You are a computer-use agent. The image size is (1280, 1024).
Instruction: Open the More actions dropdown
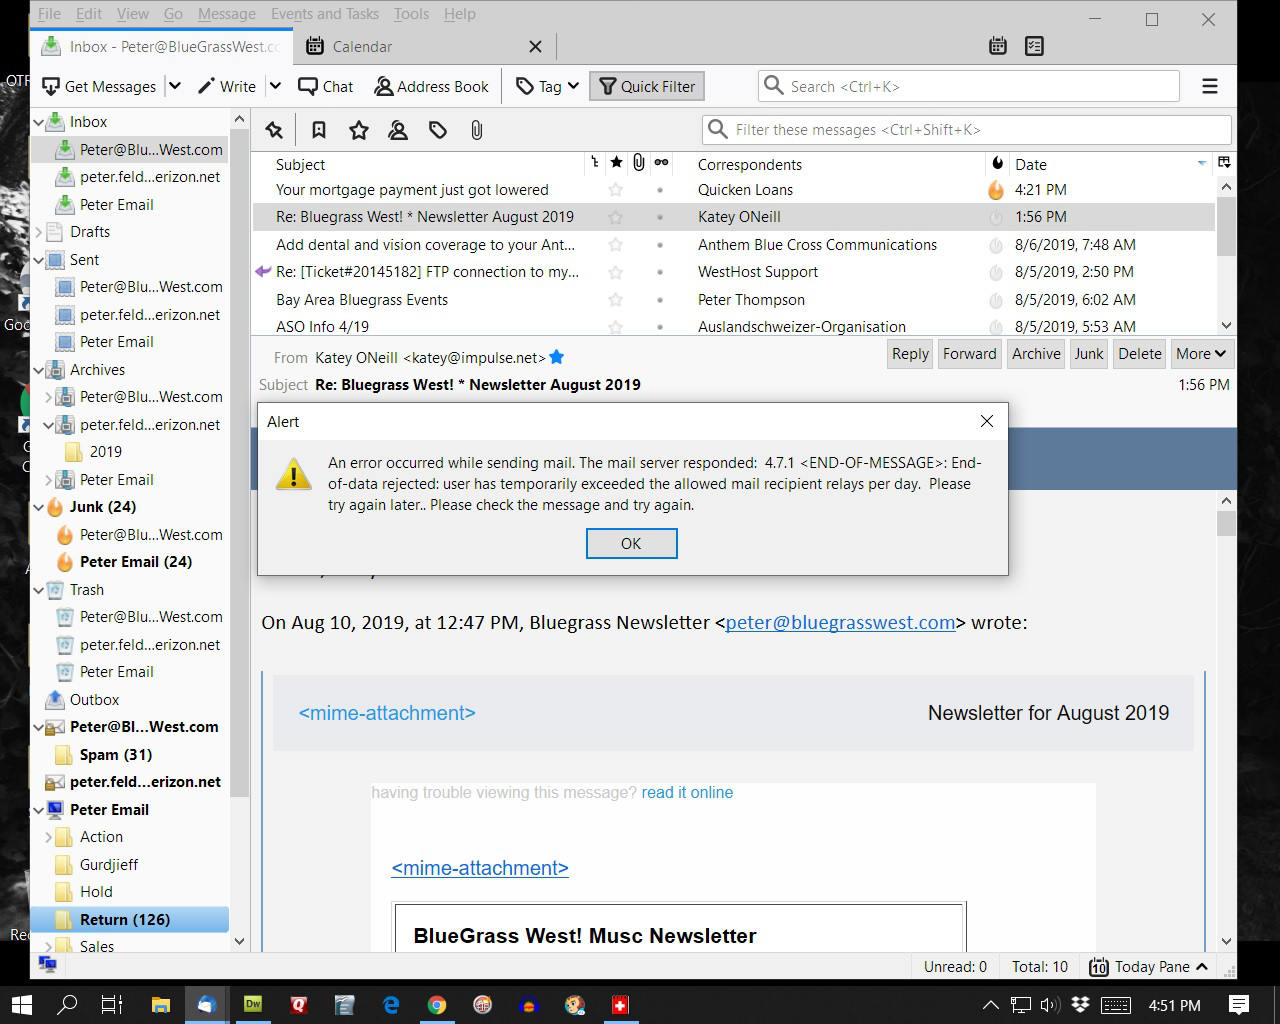1201,354
